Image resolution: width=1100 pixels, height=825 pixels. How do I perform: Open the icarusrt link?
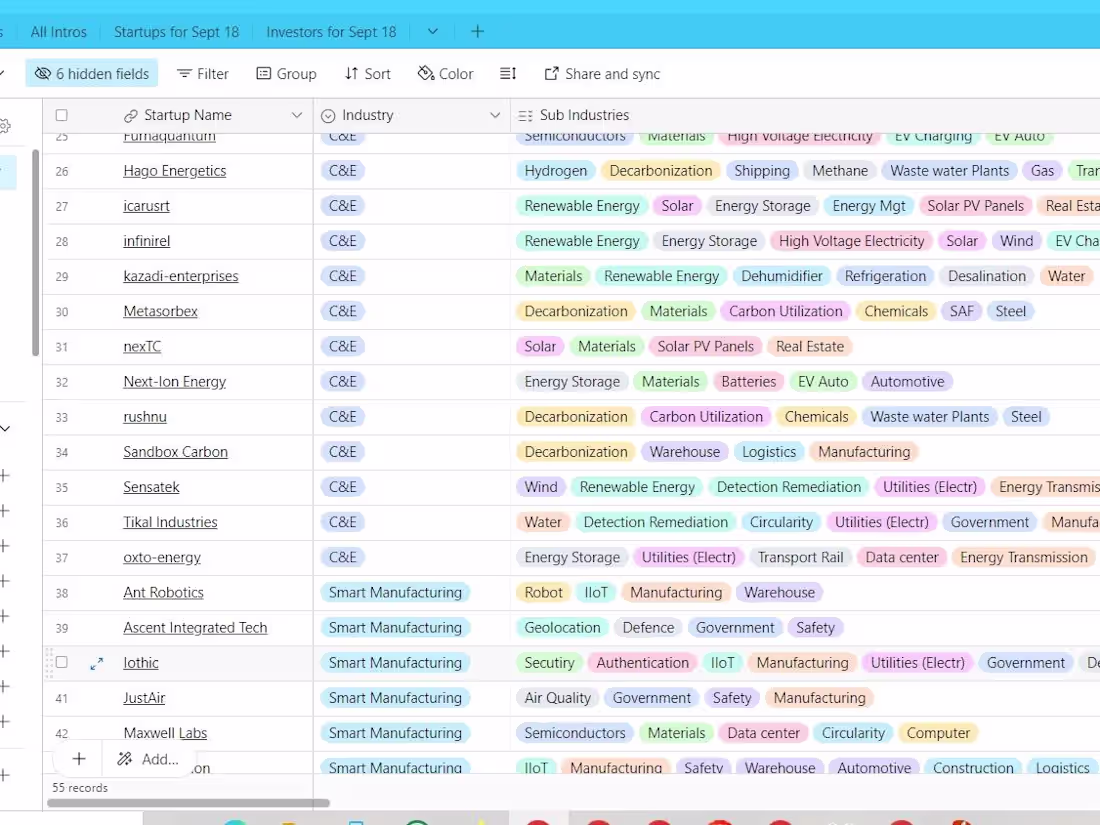(147, 206)
